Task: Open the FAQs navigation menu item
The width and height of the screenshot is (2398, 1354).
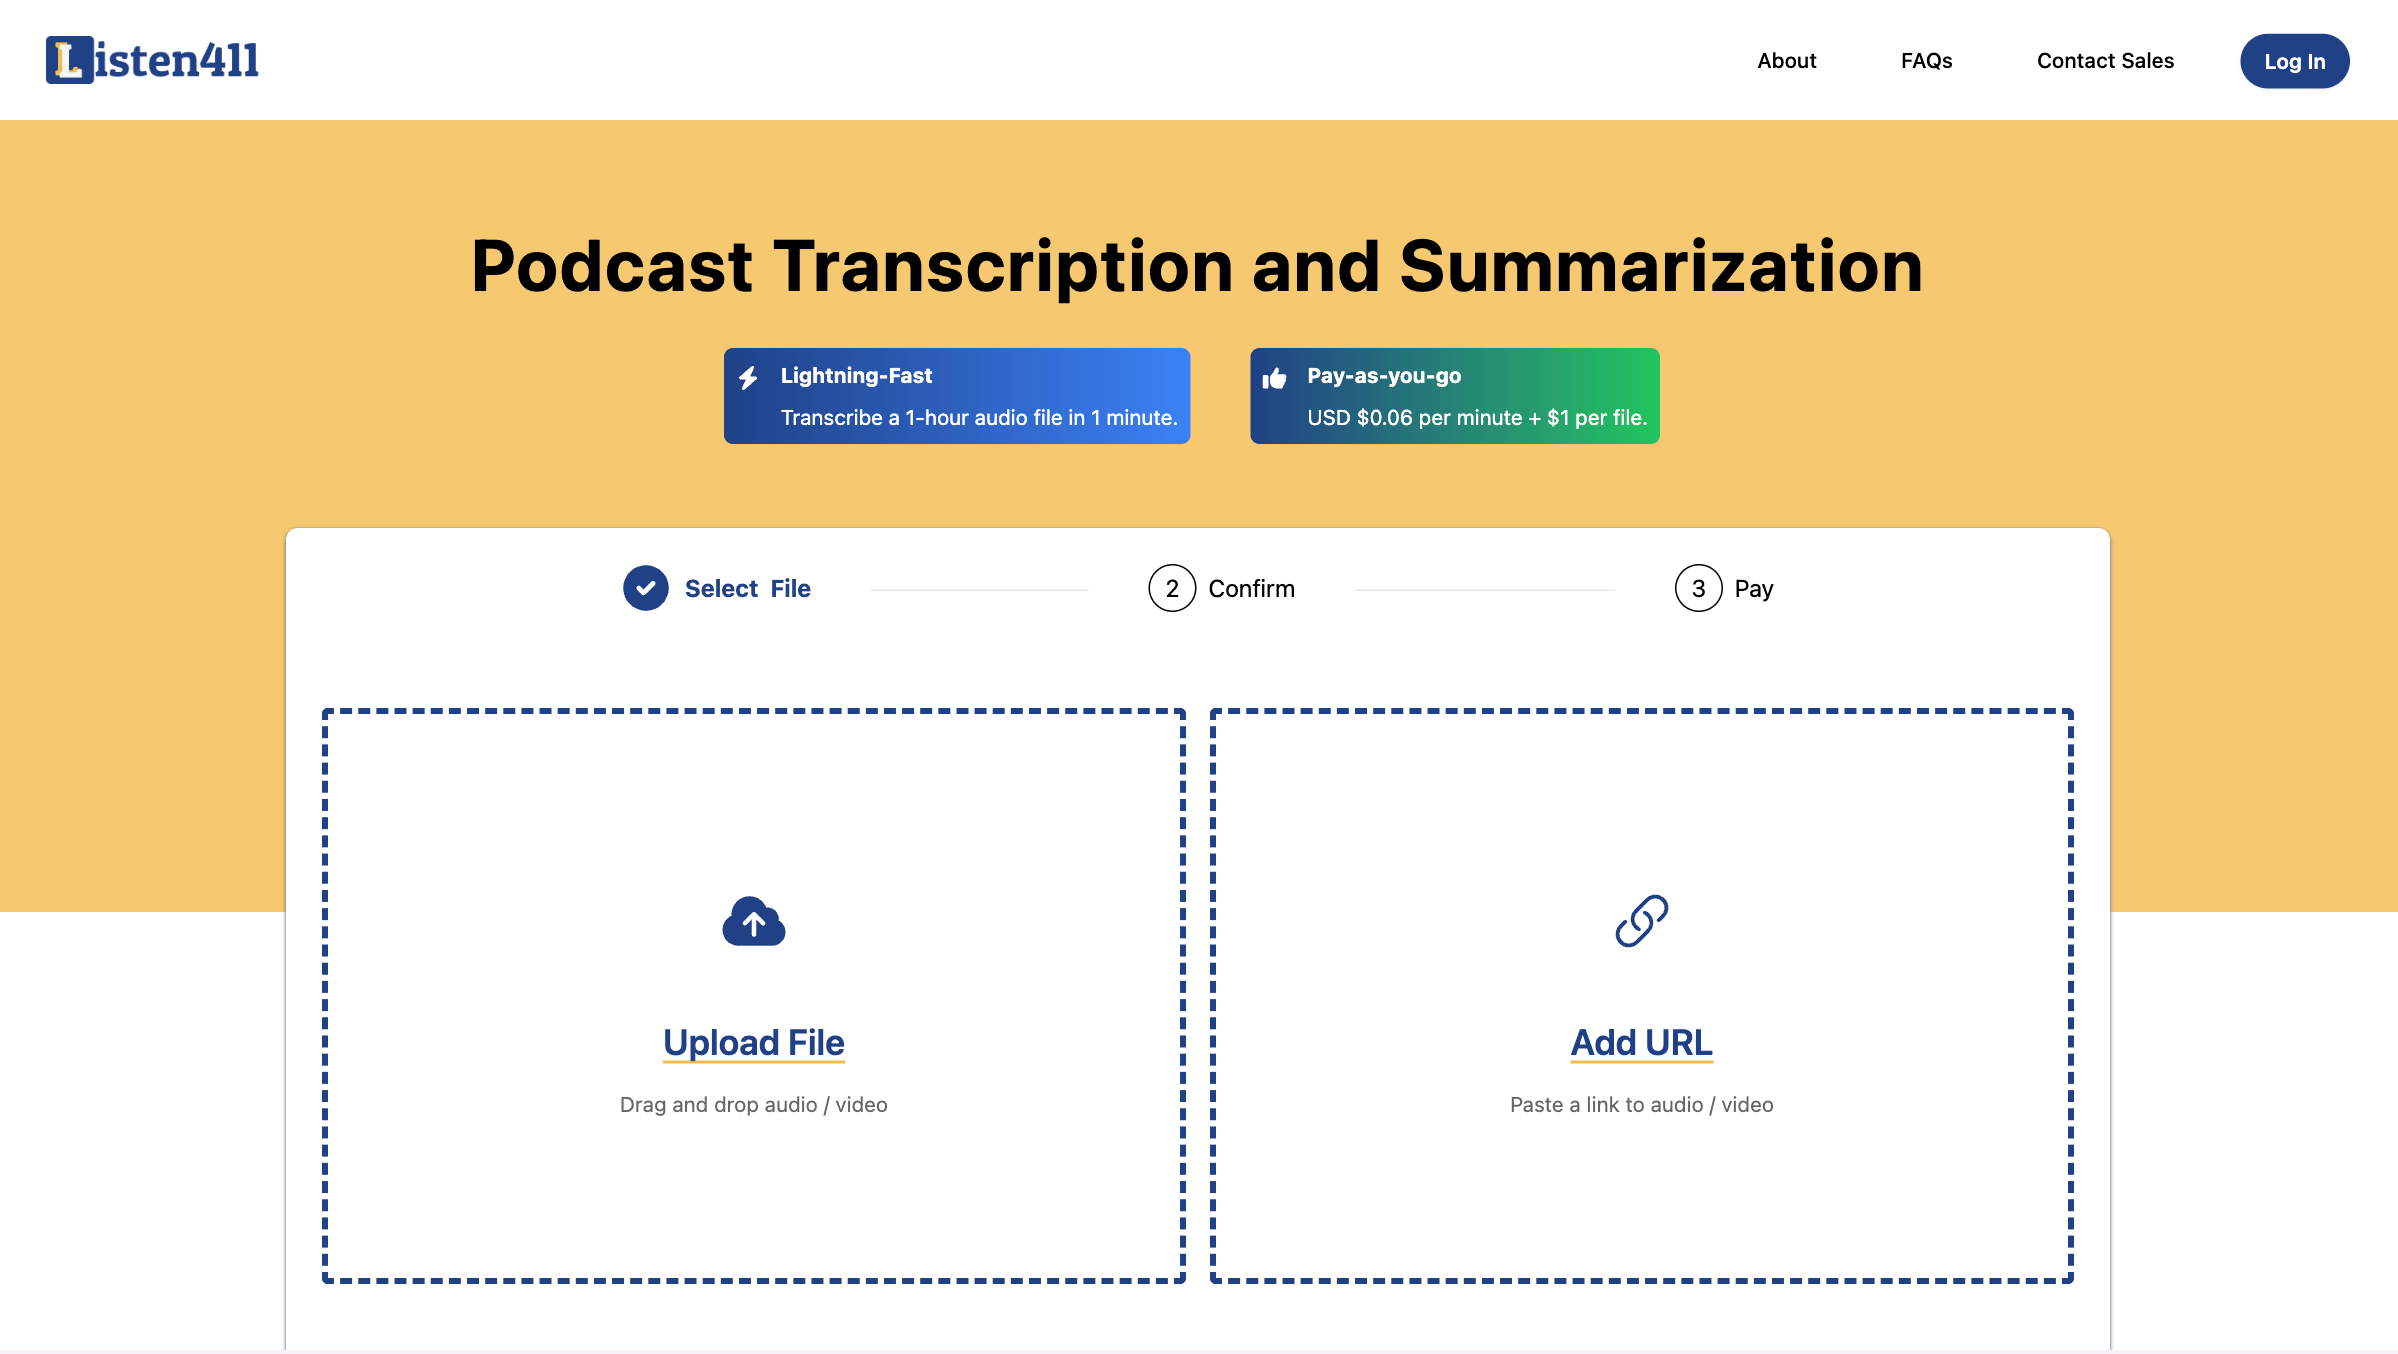Action: 1925,59
